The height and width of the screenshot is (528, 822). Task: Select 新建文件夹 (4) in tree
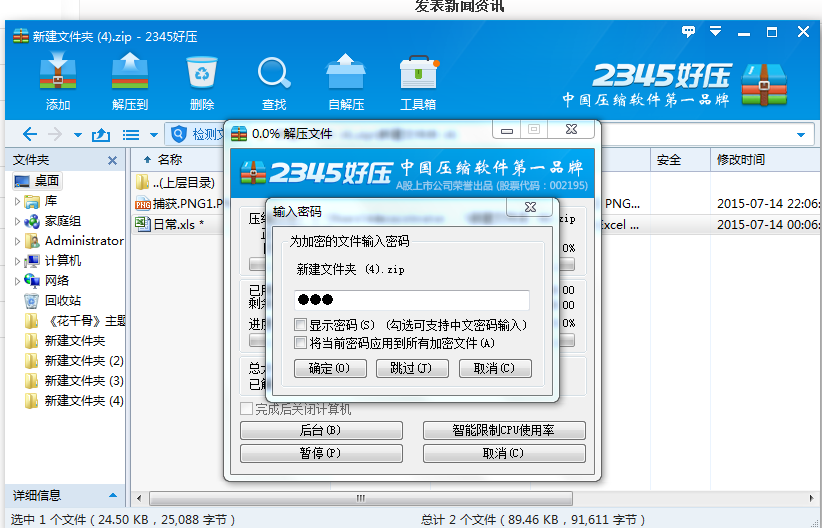pos(74,401)
